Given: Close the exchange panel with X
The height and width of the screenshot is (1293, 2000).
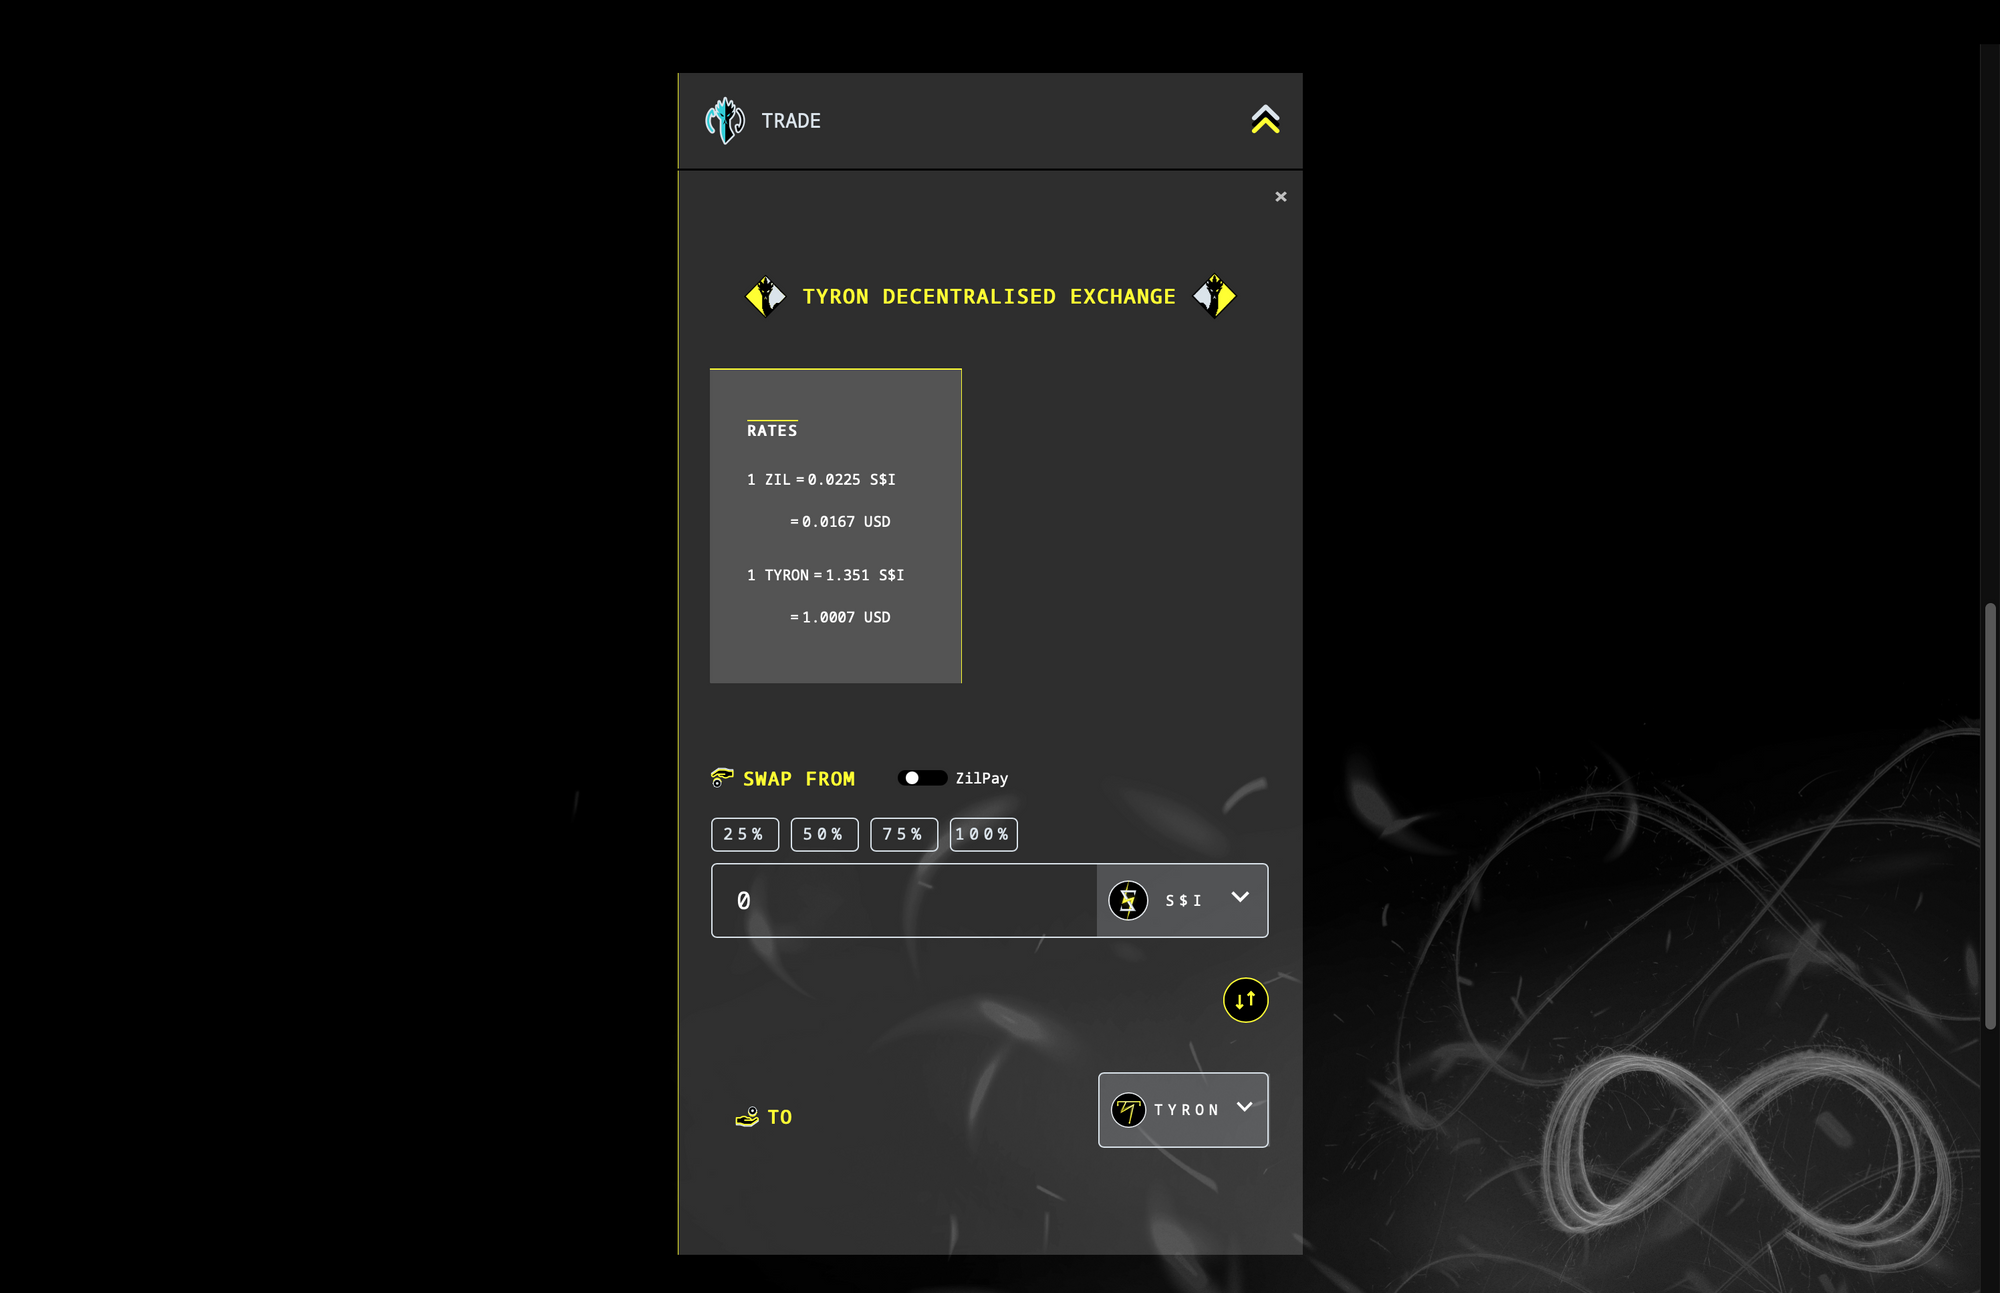Looking at the screenshot, I should pyautogui.click(x=1281, y=197).
